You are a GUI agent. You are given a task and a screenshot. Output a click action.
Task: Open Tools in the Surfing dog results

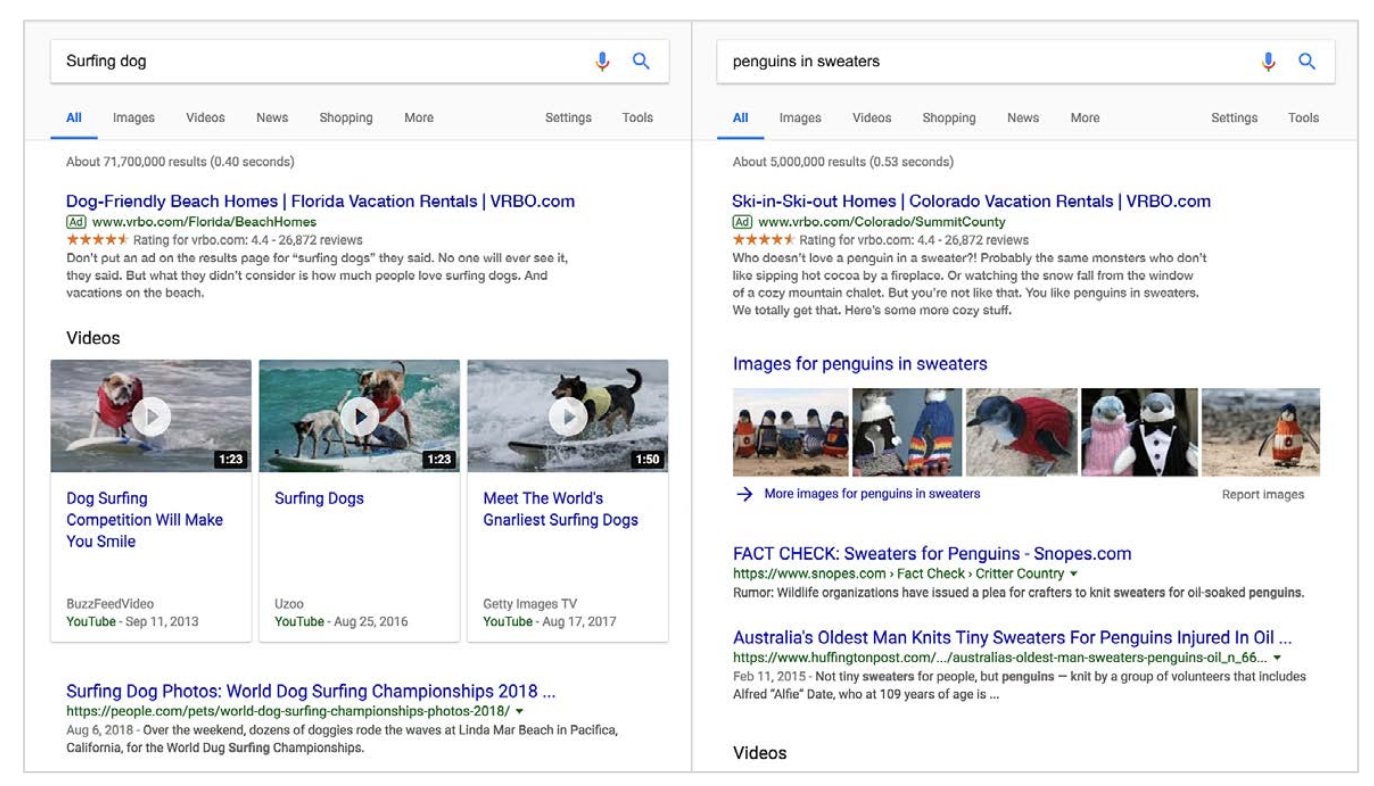tap(637, 118)
